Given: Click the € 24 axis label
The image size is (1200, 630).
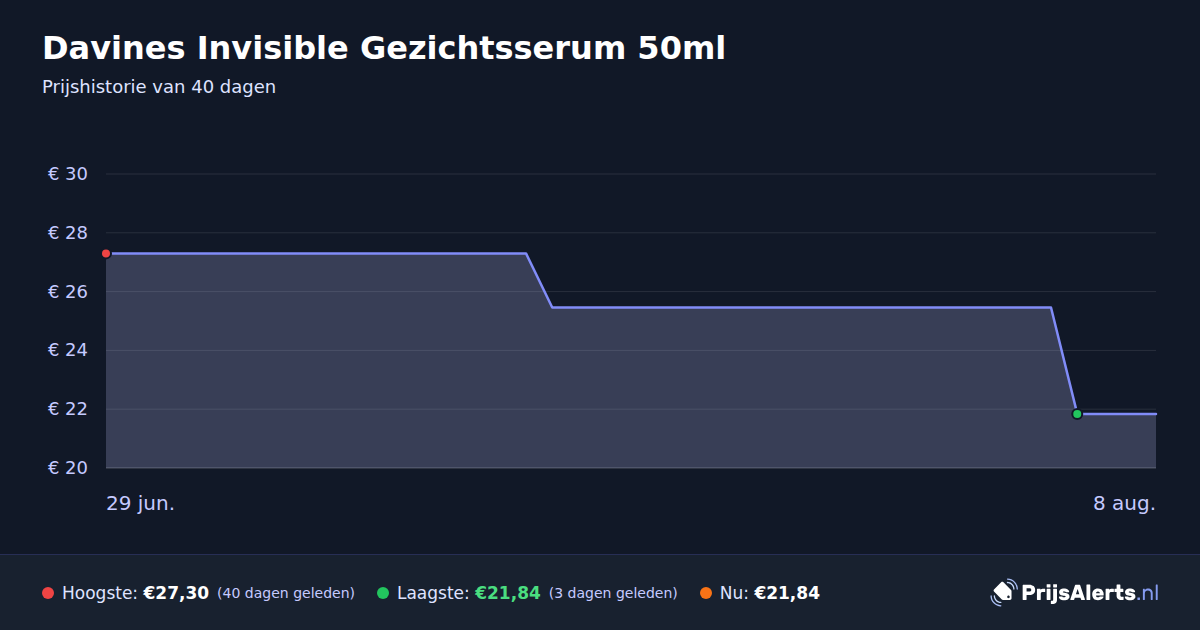Looking at the screenshot, I should (x=68, y=350).
